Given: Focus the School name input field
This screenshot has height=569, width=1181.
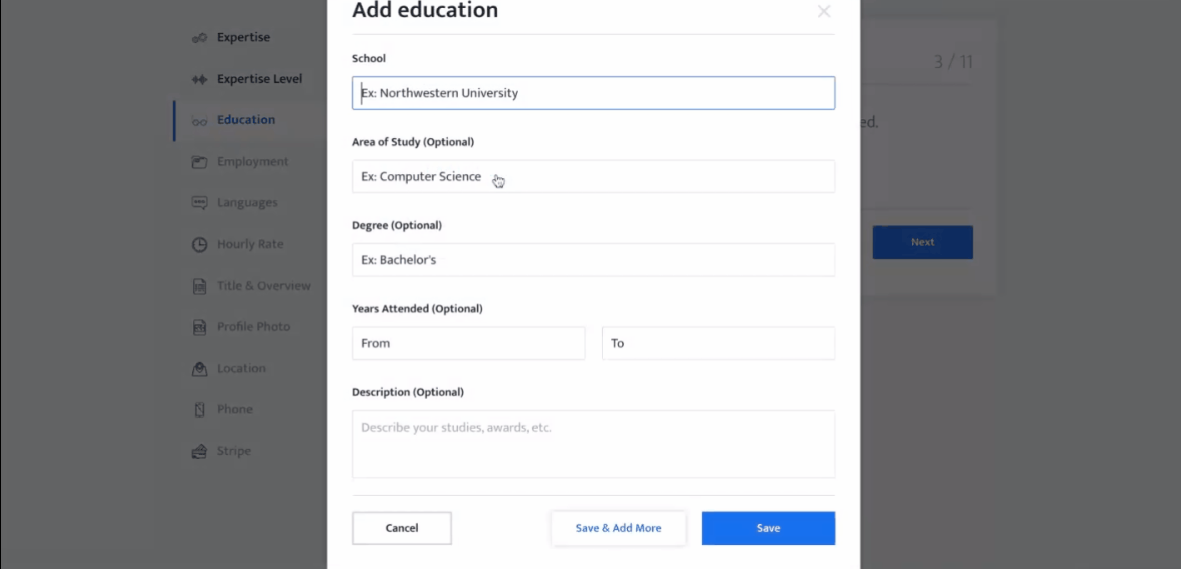Looking at the screenshot, I should coord(593,93).
